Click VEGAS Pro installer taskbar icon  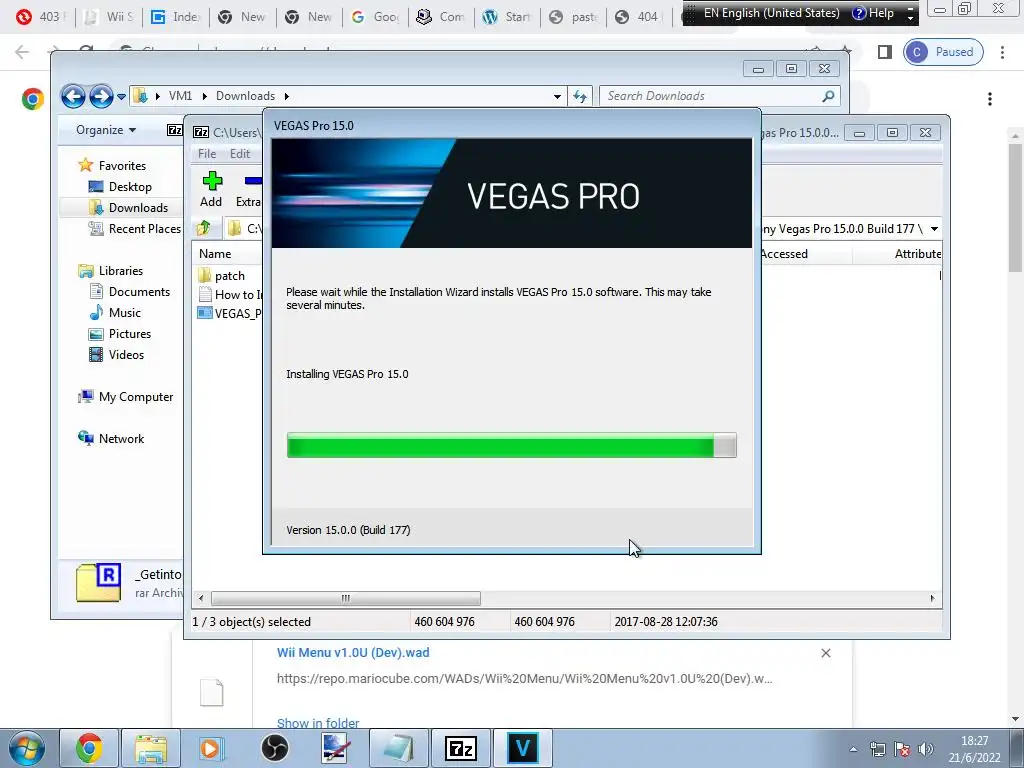522,748
